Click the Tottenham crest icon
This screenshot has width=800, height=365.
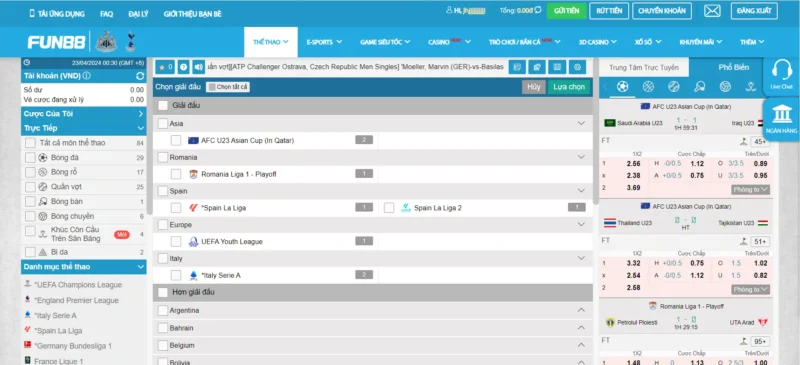(130, 41)
